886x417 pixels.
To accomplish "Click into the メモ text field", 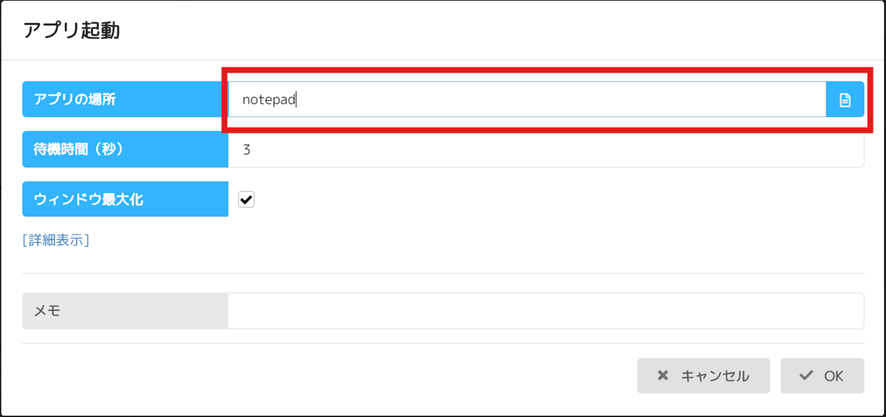I will pyautogui.click(x=546, y=311).
